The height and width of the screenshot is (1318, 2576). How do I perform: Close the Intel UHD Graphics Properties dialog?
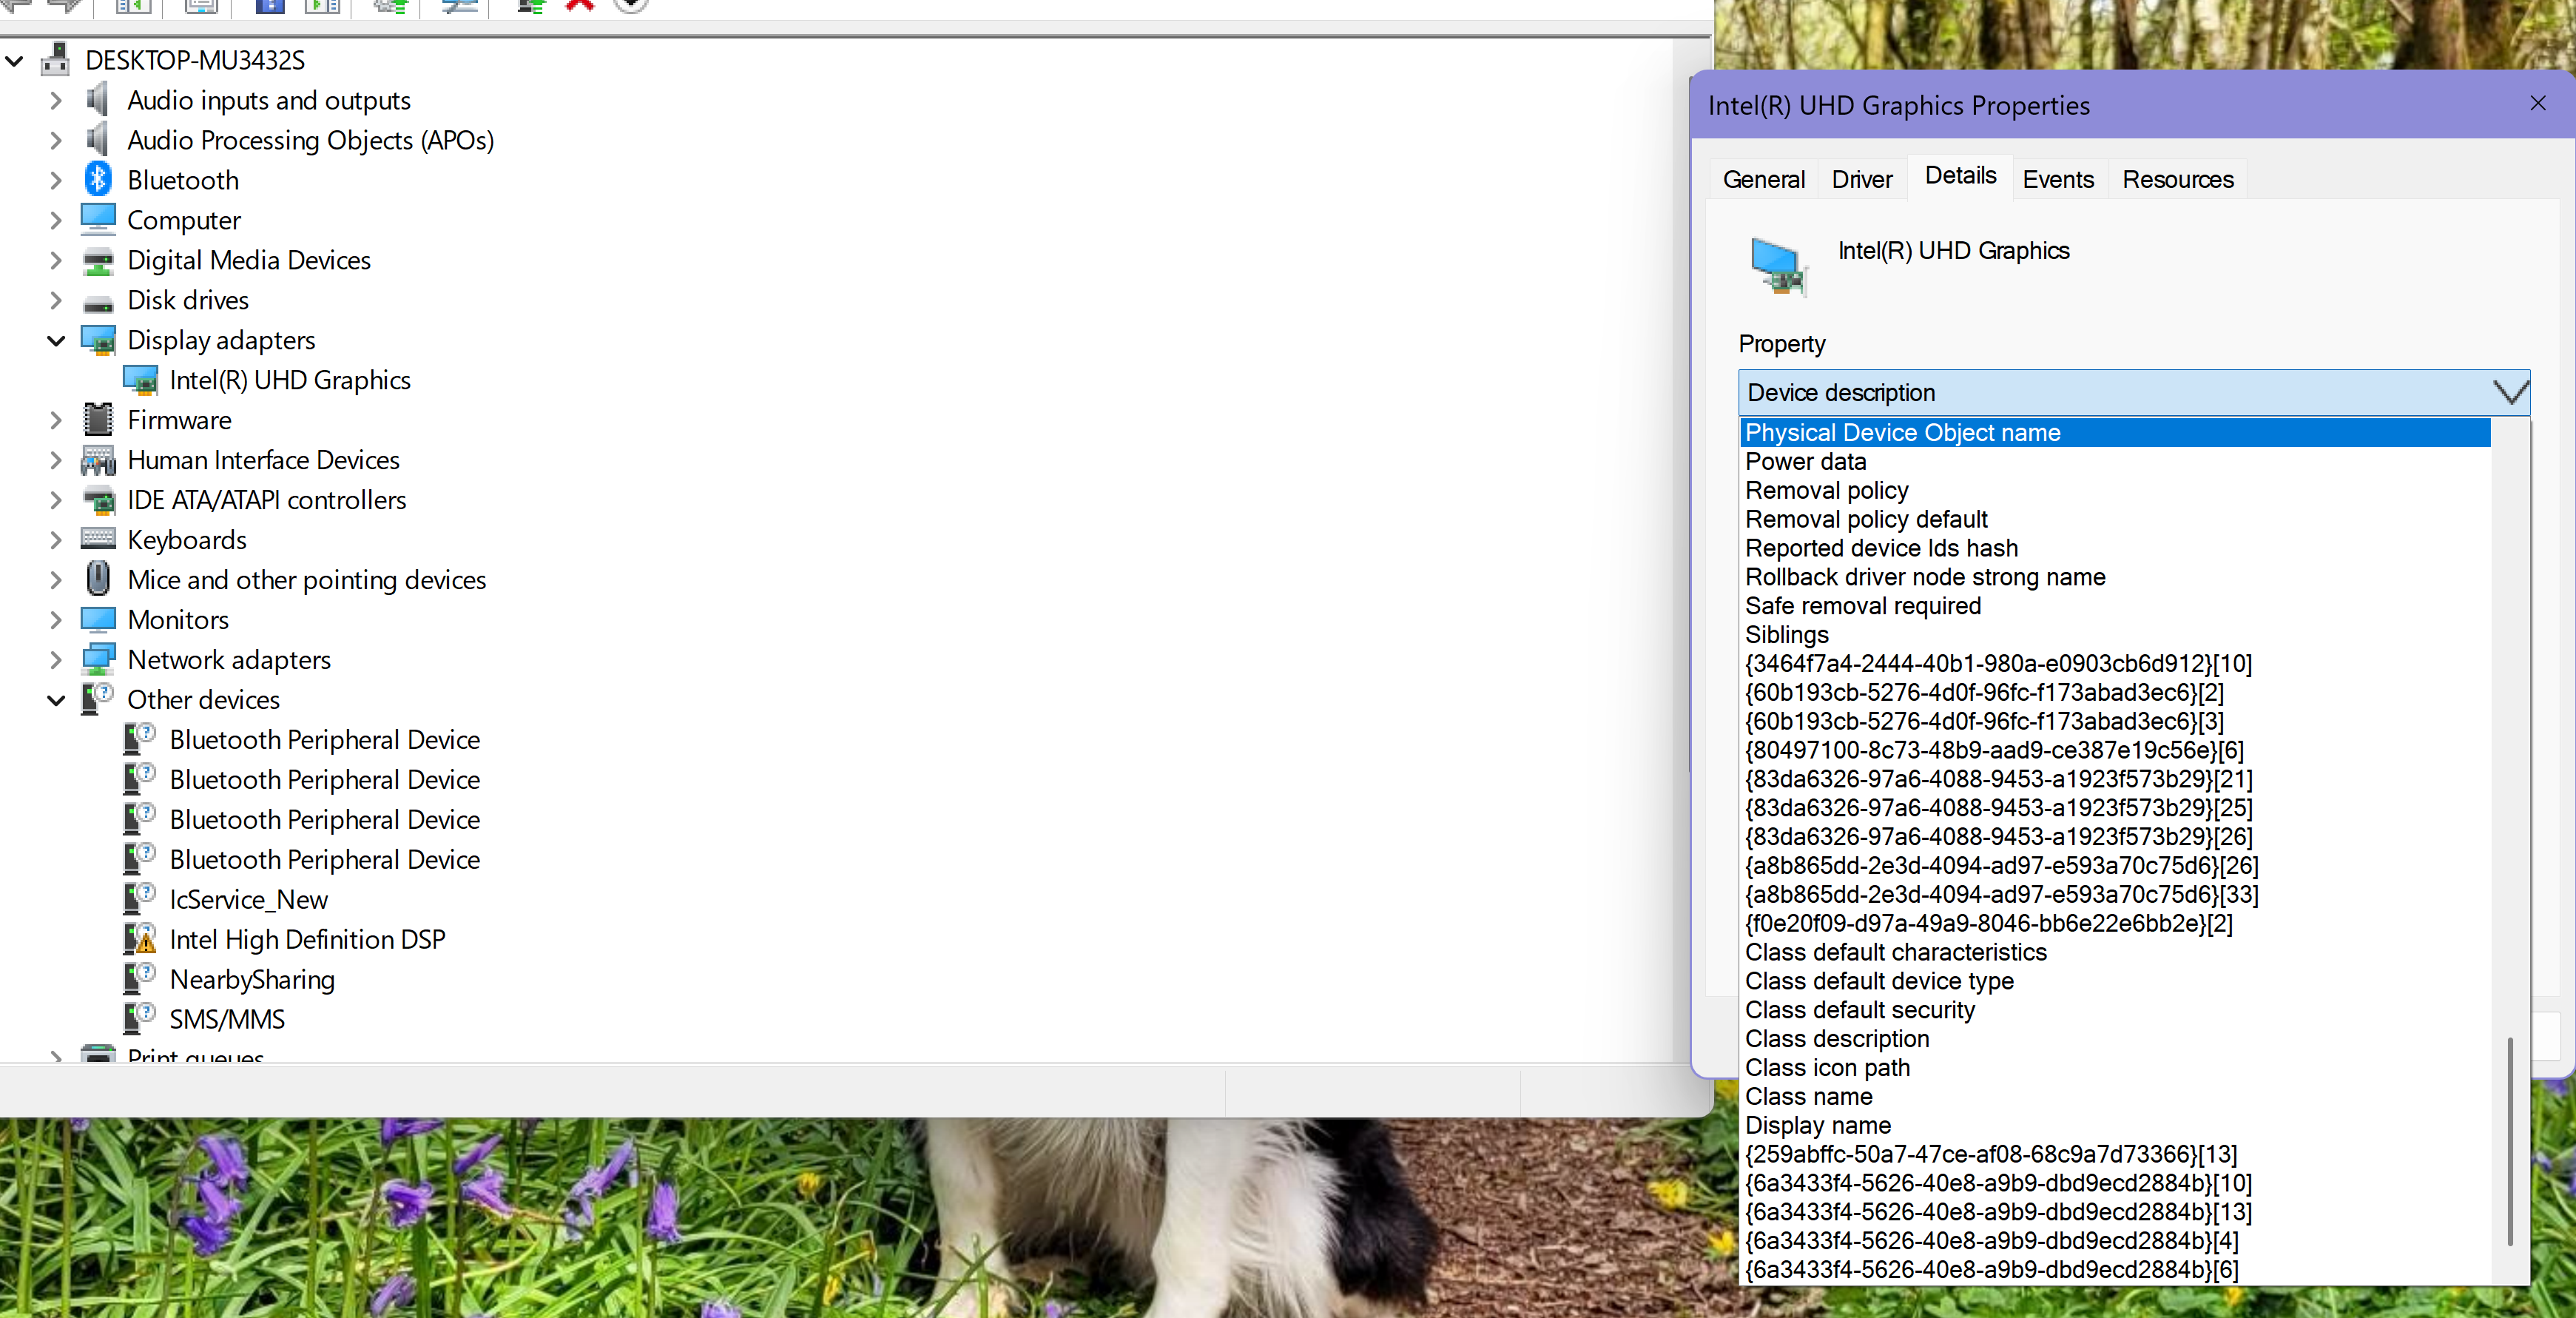pos(2538,103)
